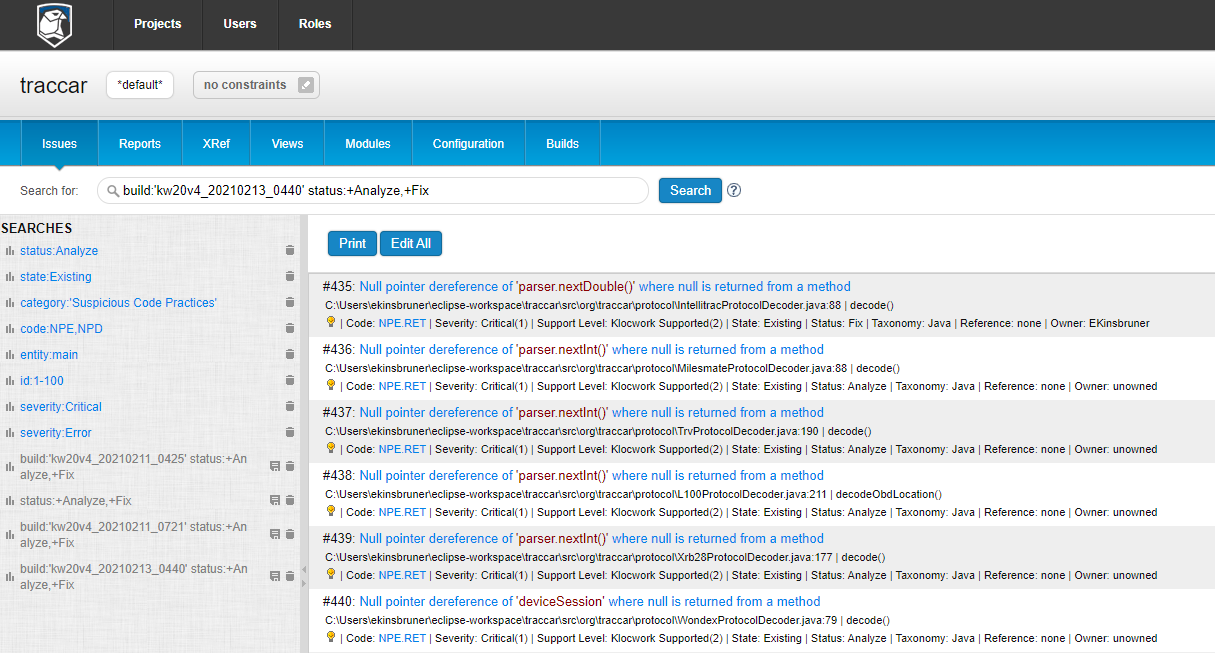1215x653 pixels.
Task: Switch to the Reports tab
Action: (140, 144)
